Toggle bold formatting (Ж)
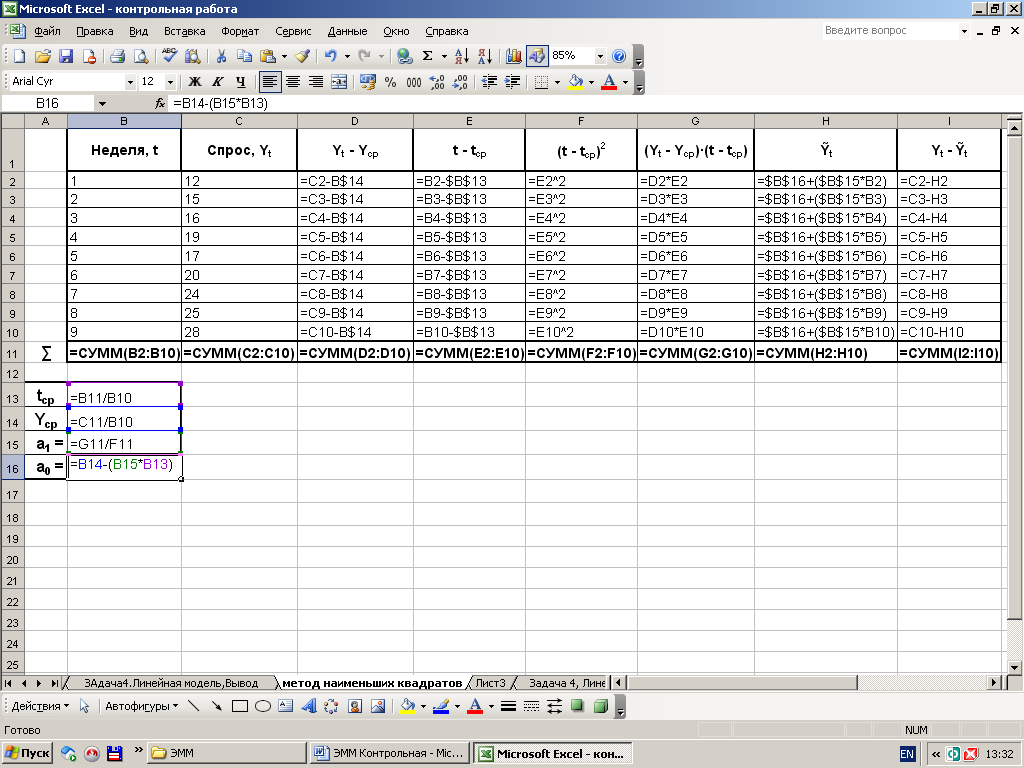The width and height of the screenshot is (1024, 768). (195, 82)
